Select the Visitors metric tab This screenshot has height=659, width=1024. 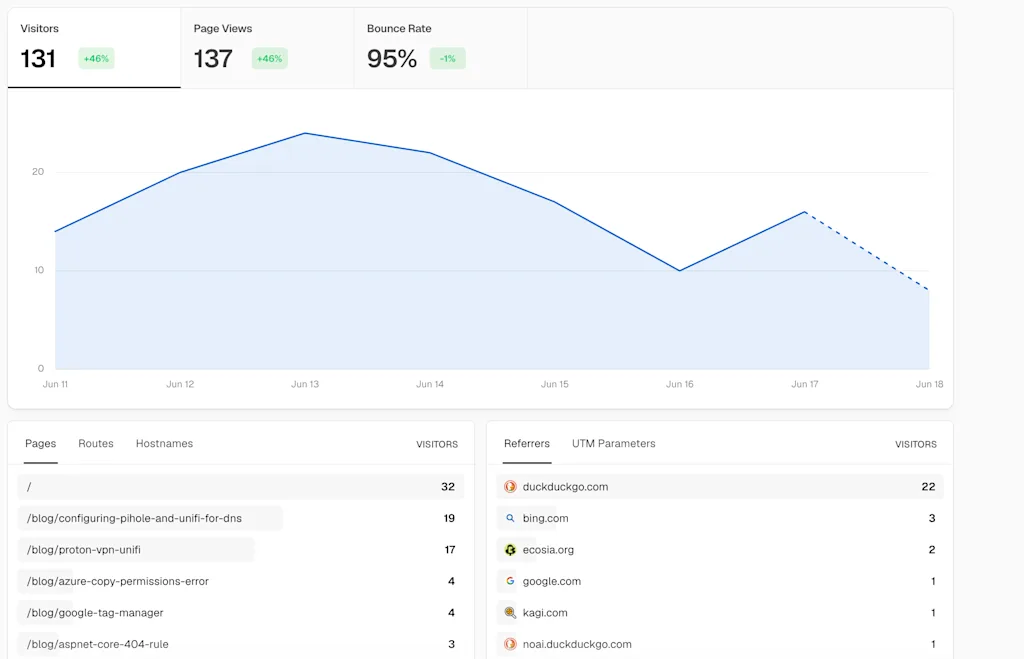click(94, 48)
